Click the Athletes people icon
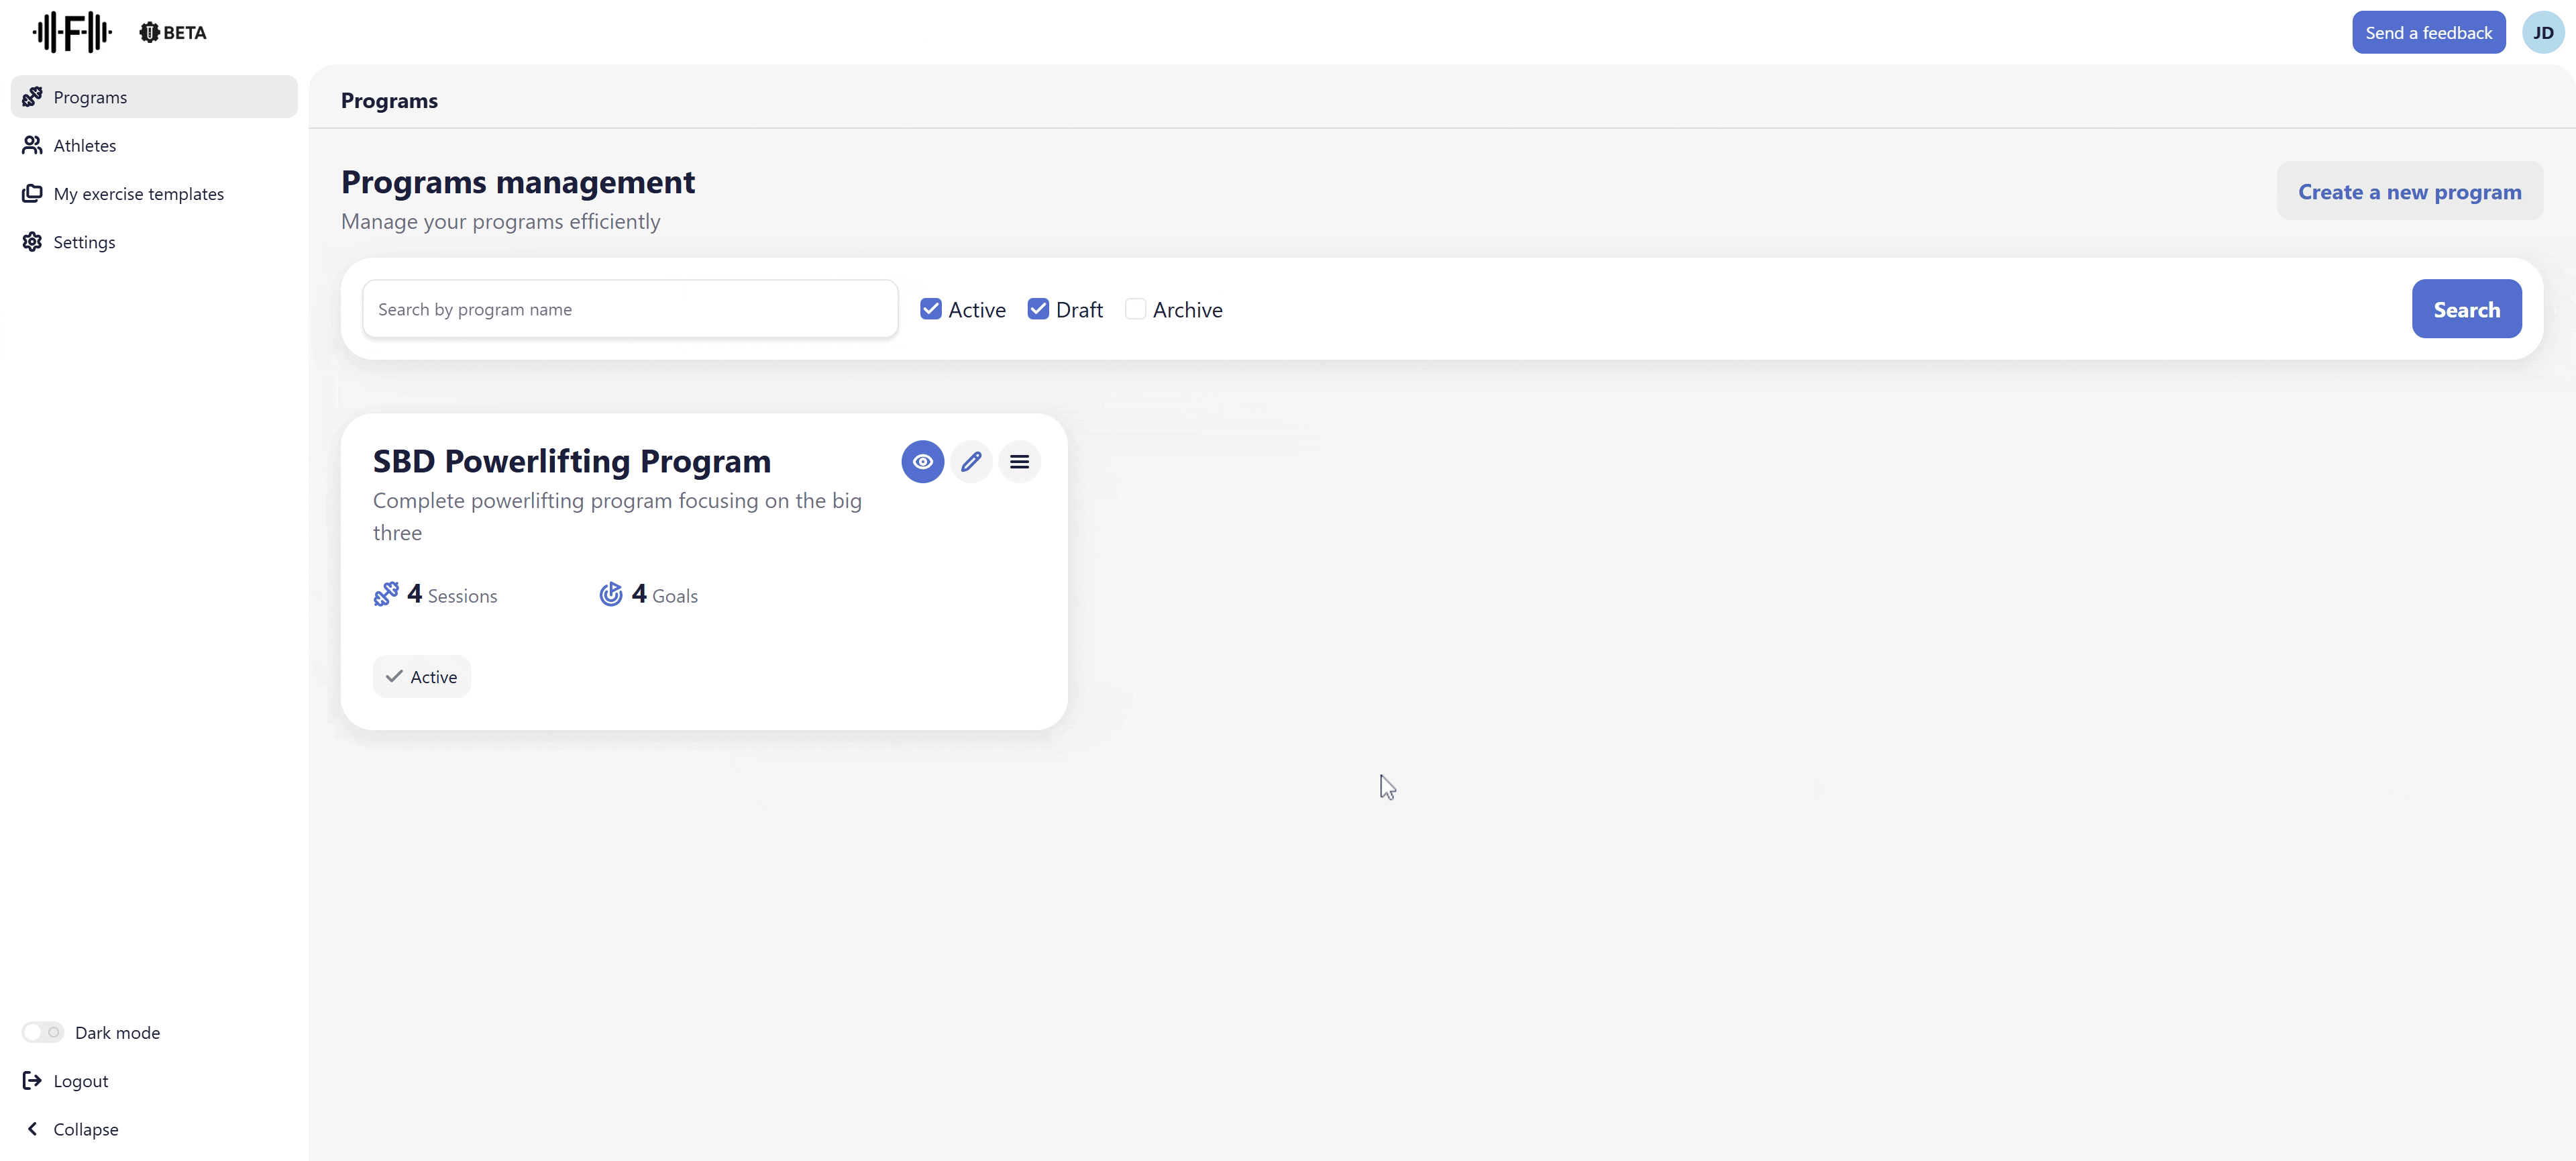Screen dimensions: 2576x1161 click(32, 145)
